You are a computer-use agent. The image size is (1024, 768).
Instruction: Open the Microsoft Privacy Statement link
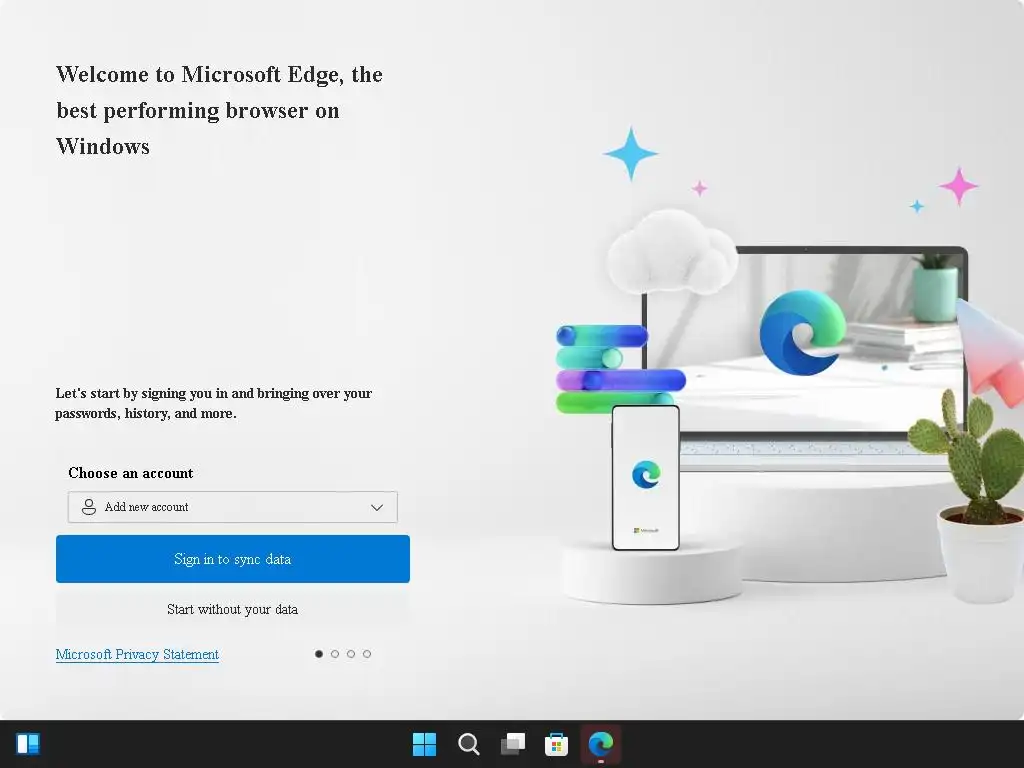coord(137,654)
